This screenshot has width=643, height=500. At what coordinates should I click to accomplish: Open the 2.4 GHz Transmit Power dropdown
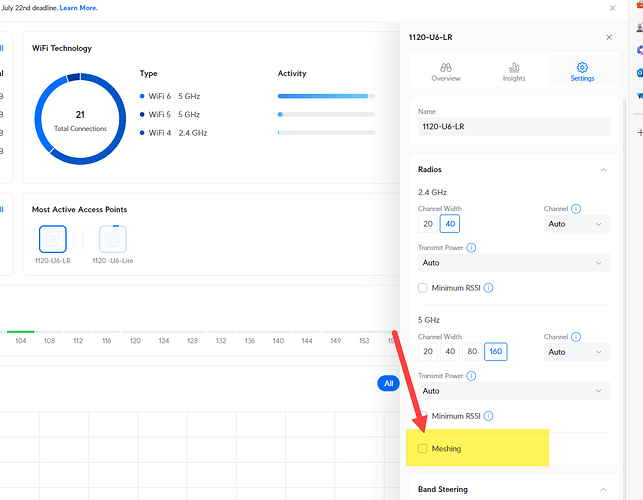coord(513,263)
